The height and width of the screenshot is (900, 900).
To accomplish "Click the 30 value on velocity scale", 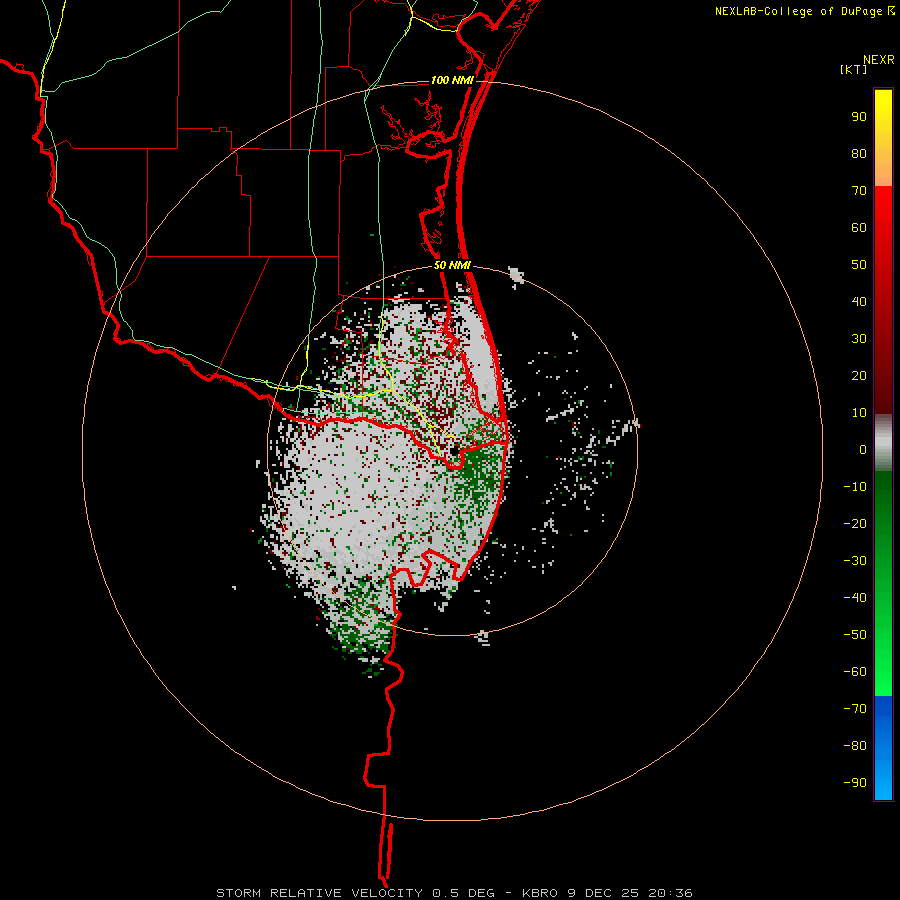I will pyautogui.click(x=859, y=339).
